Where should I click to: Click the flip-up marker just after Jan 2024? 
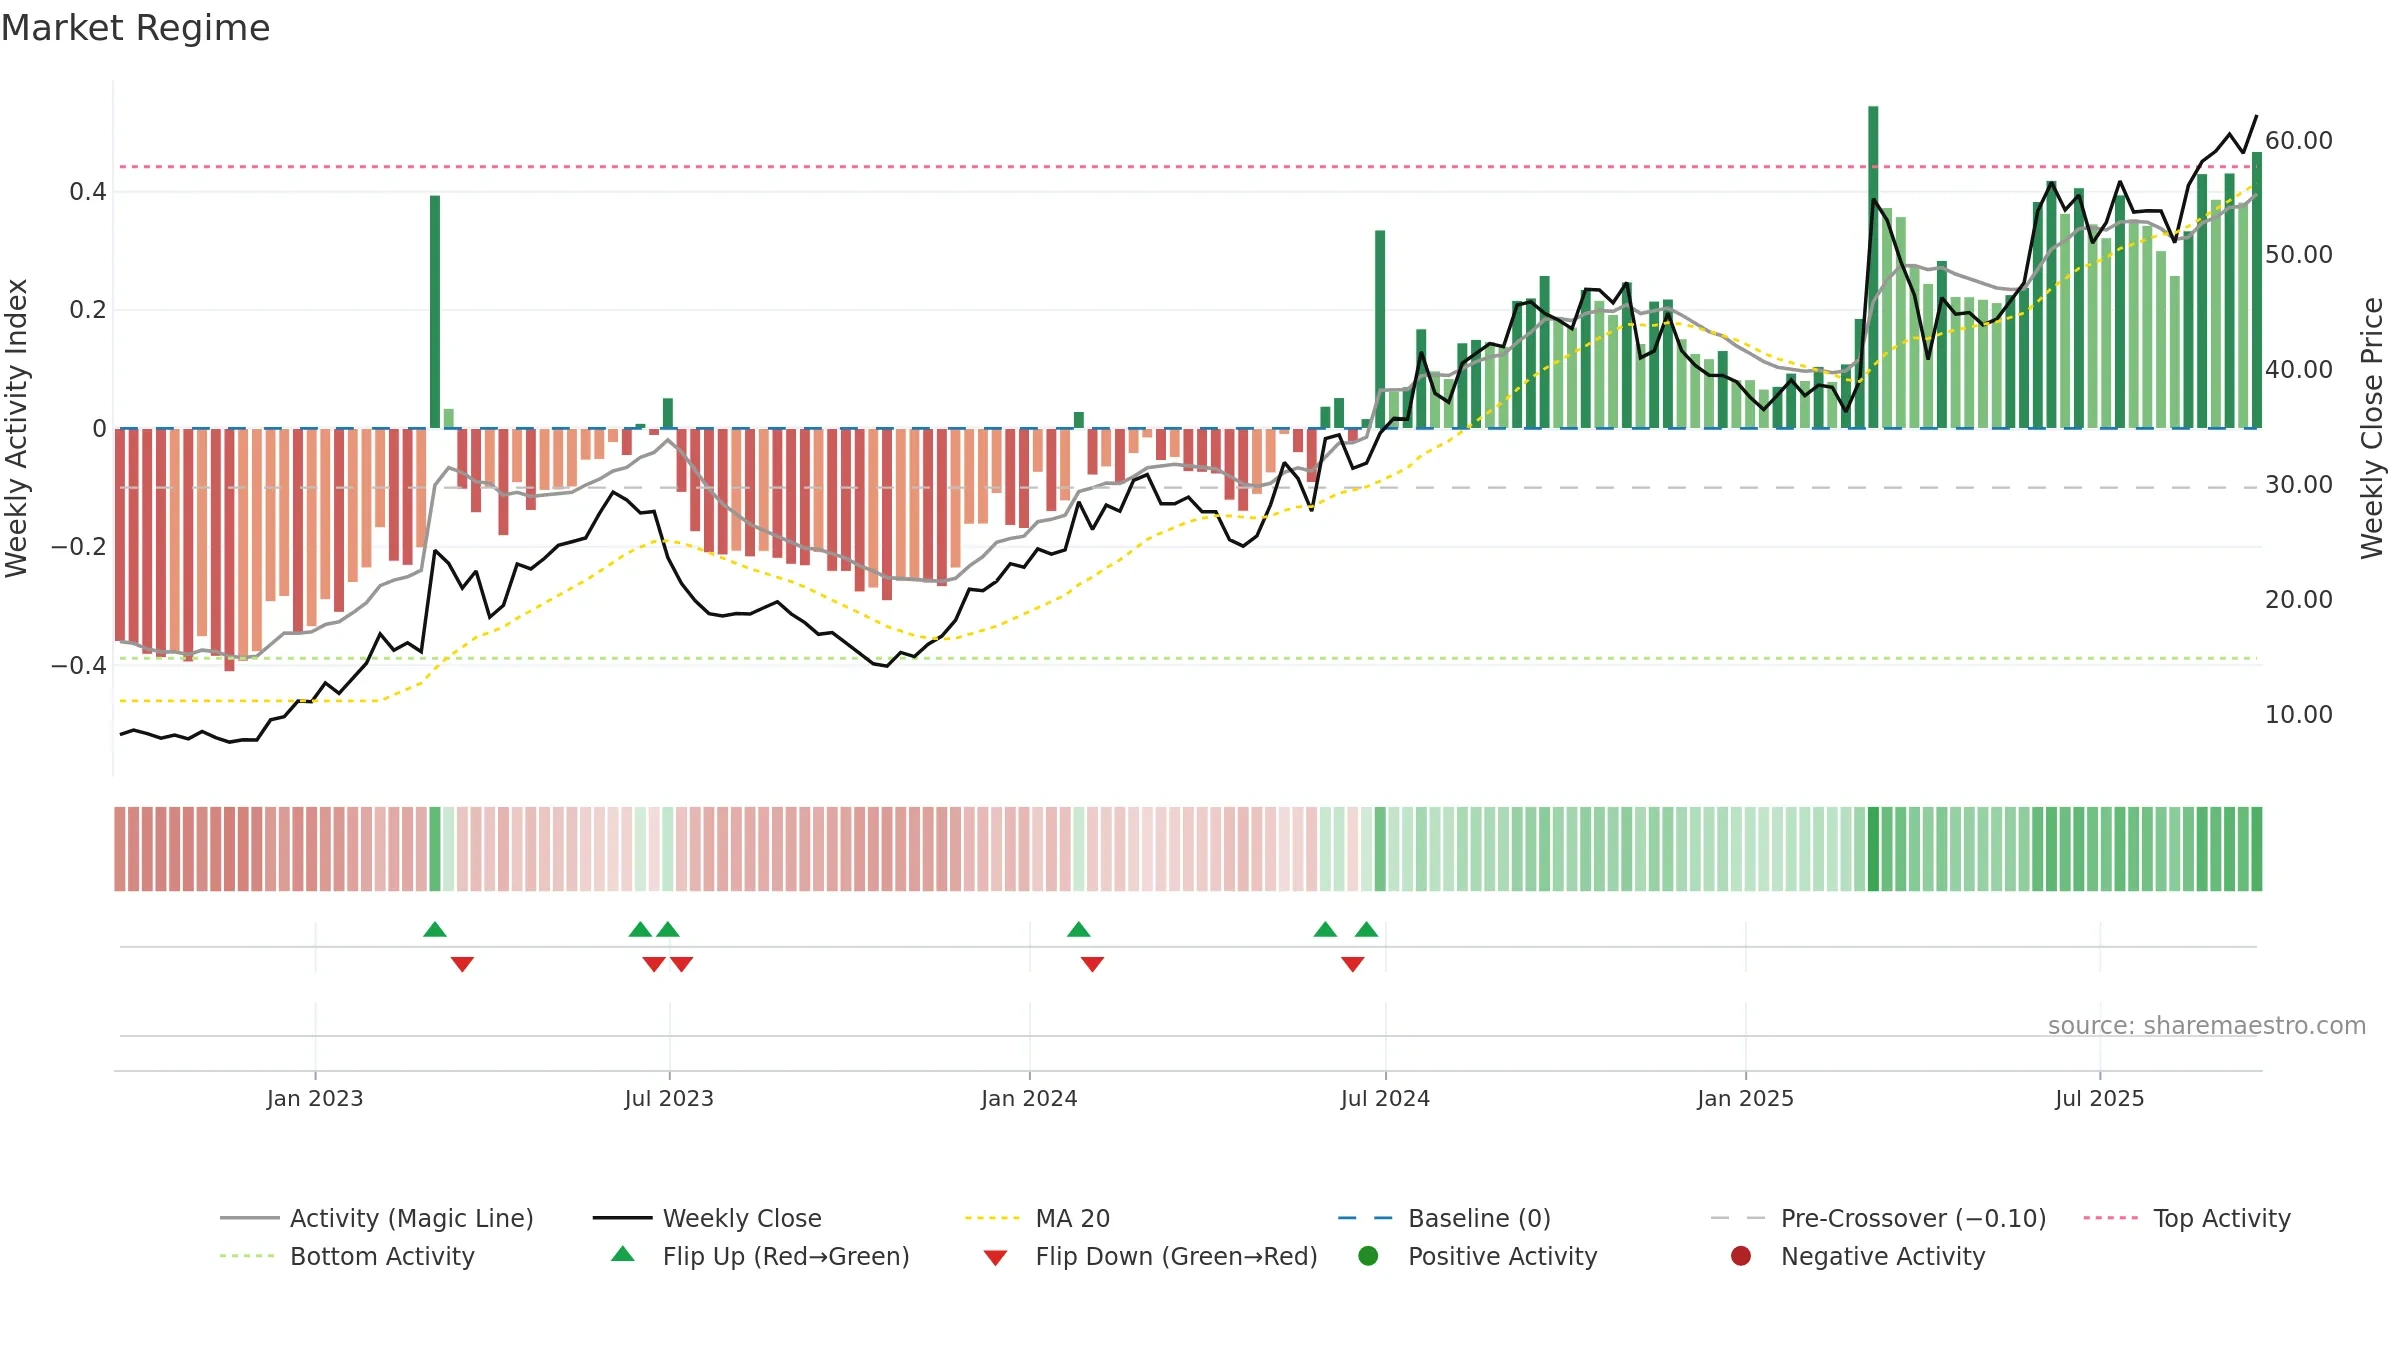(1078, 929)
